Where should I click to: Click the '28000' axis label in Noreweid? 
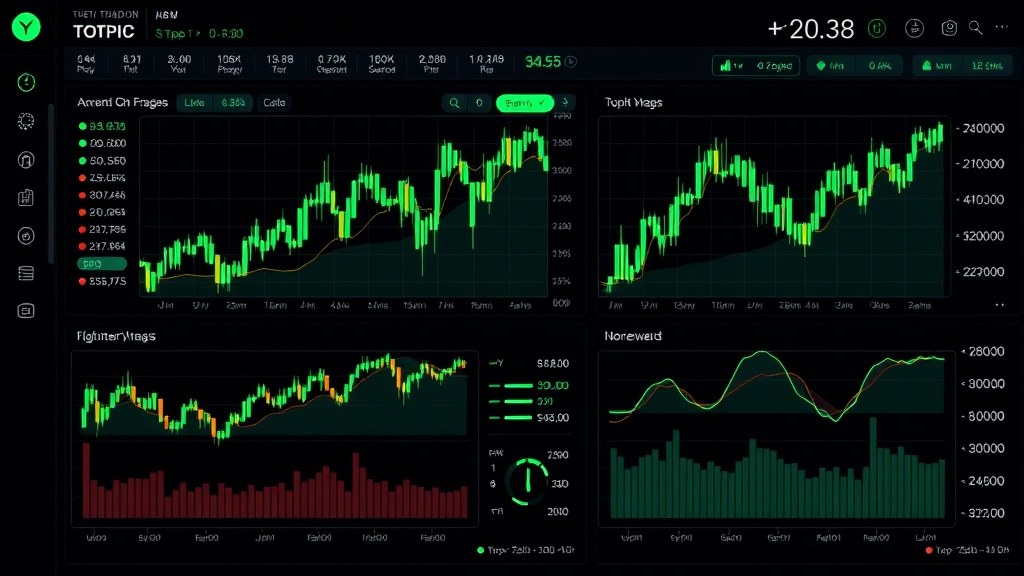pos(985,351)
